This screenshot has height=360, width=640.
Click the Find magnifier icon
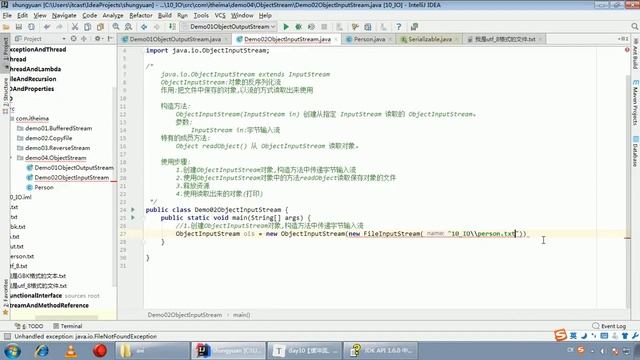click(116, 27)
